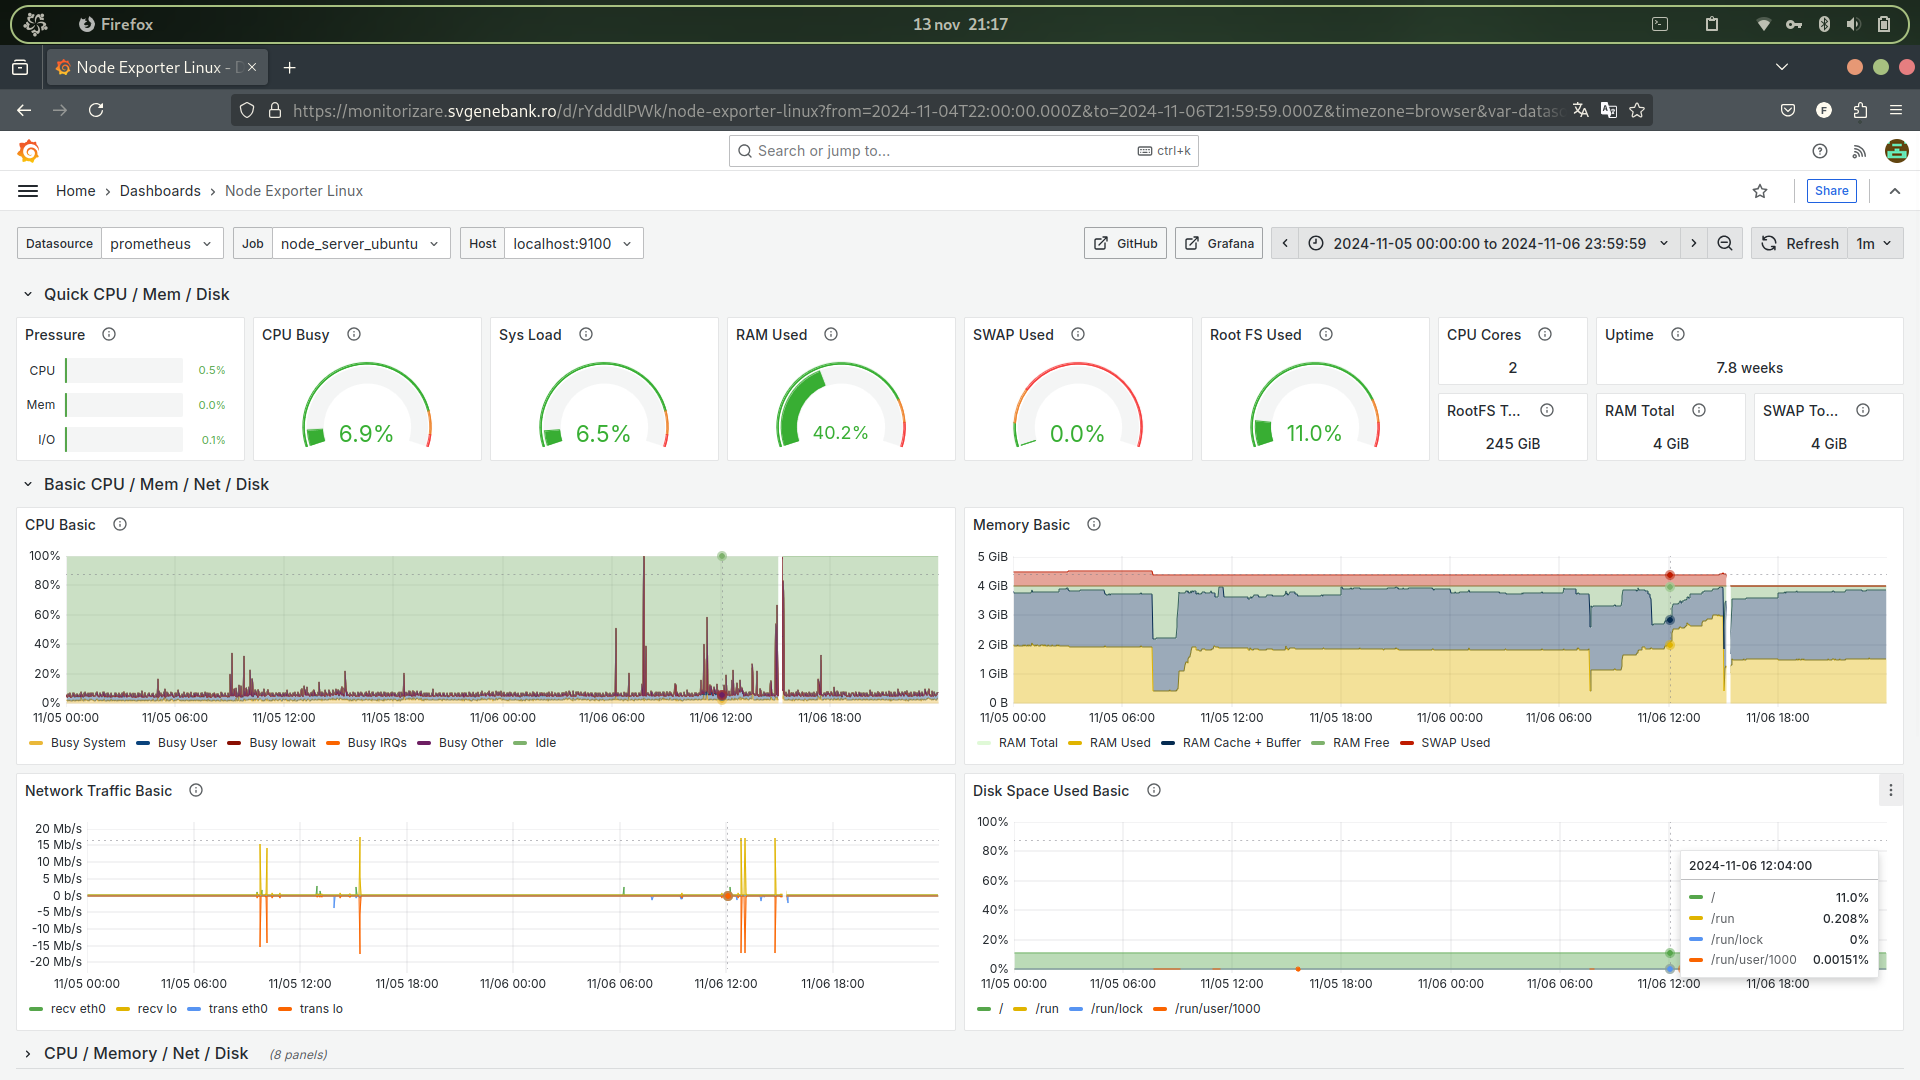Viewport: 1920px width, 1080px height.
Task: Zoom out the time range
Action: click(1725, 243)
